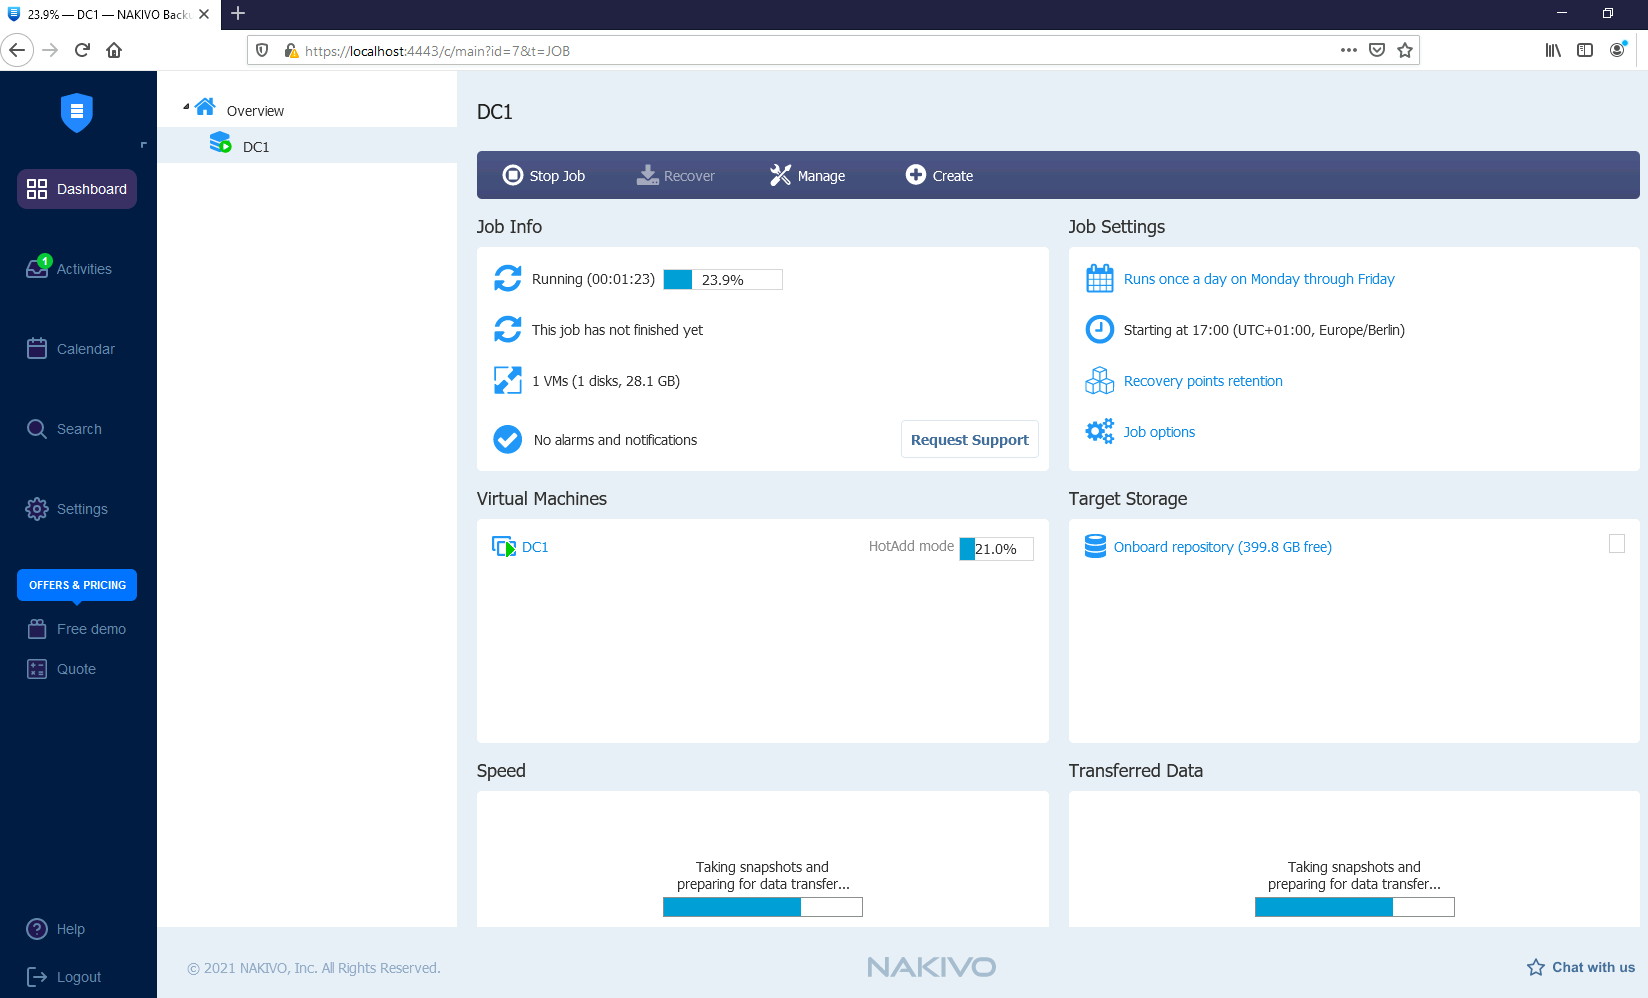Open Chat with us
Image resolution: width=1648 pixels, height=998 pixels.
(x=1581, y=967)
